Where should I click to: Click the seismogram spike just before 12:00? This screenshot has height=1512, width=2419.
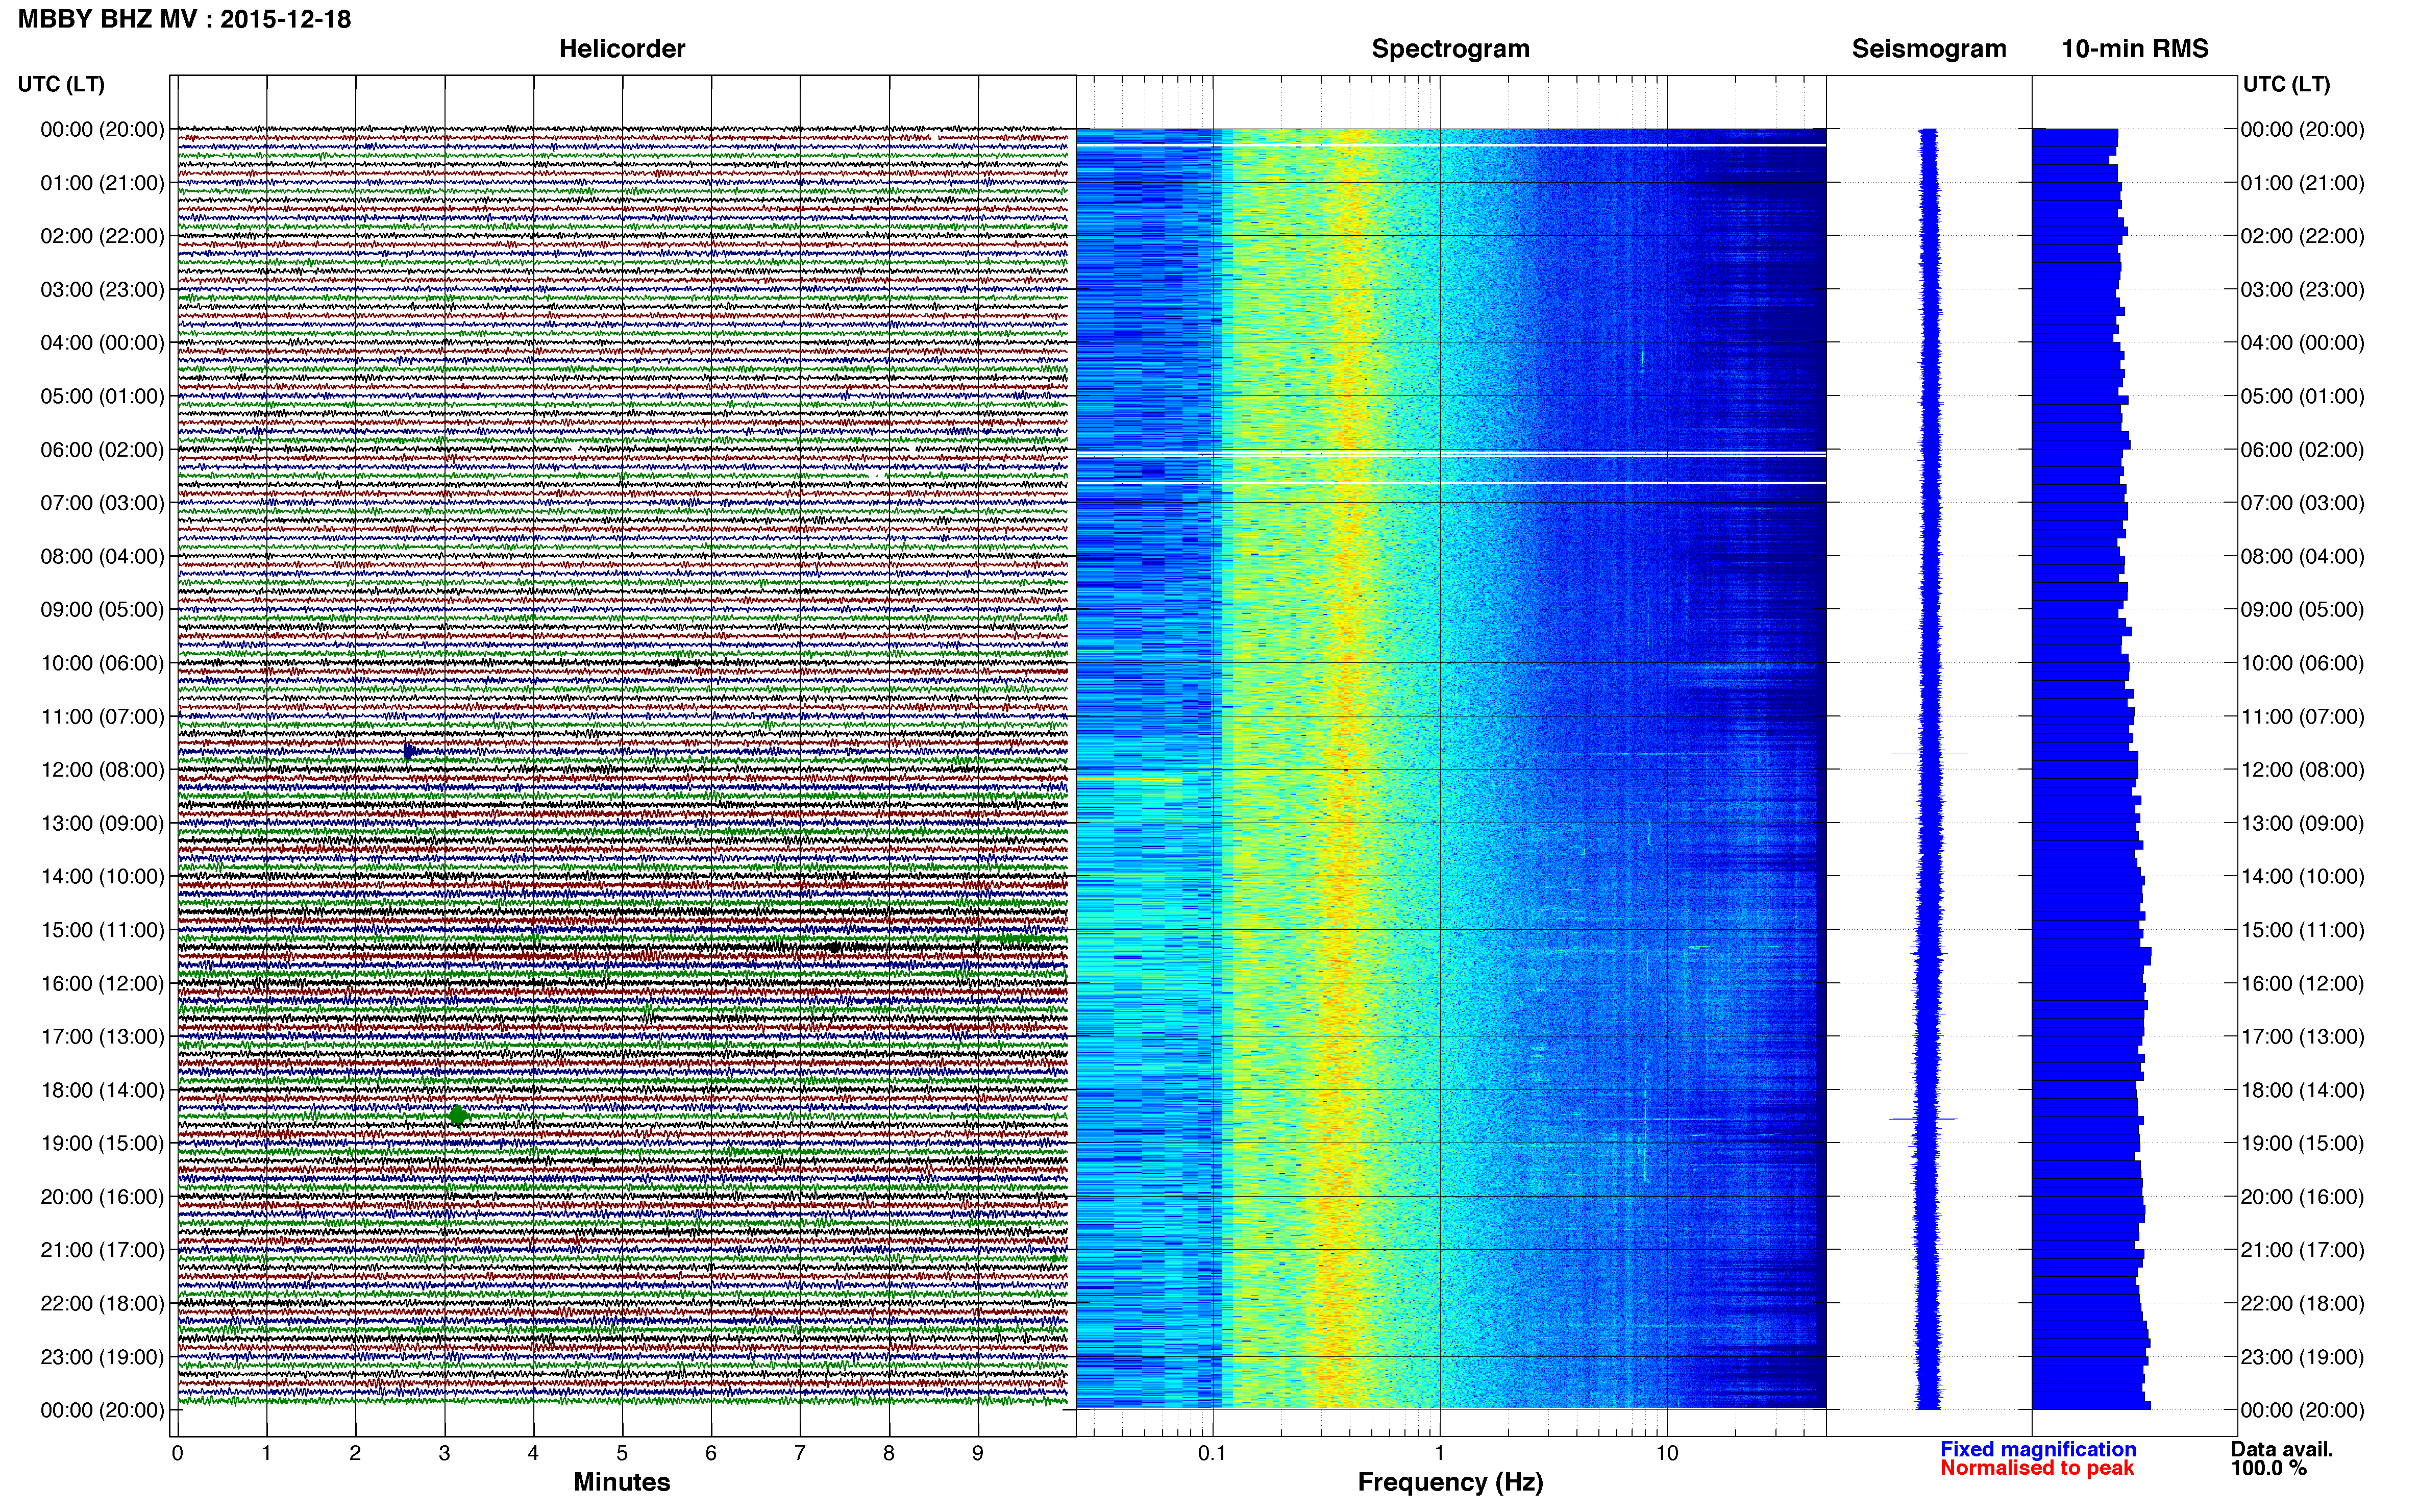(1929, 753)
